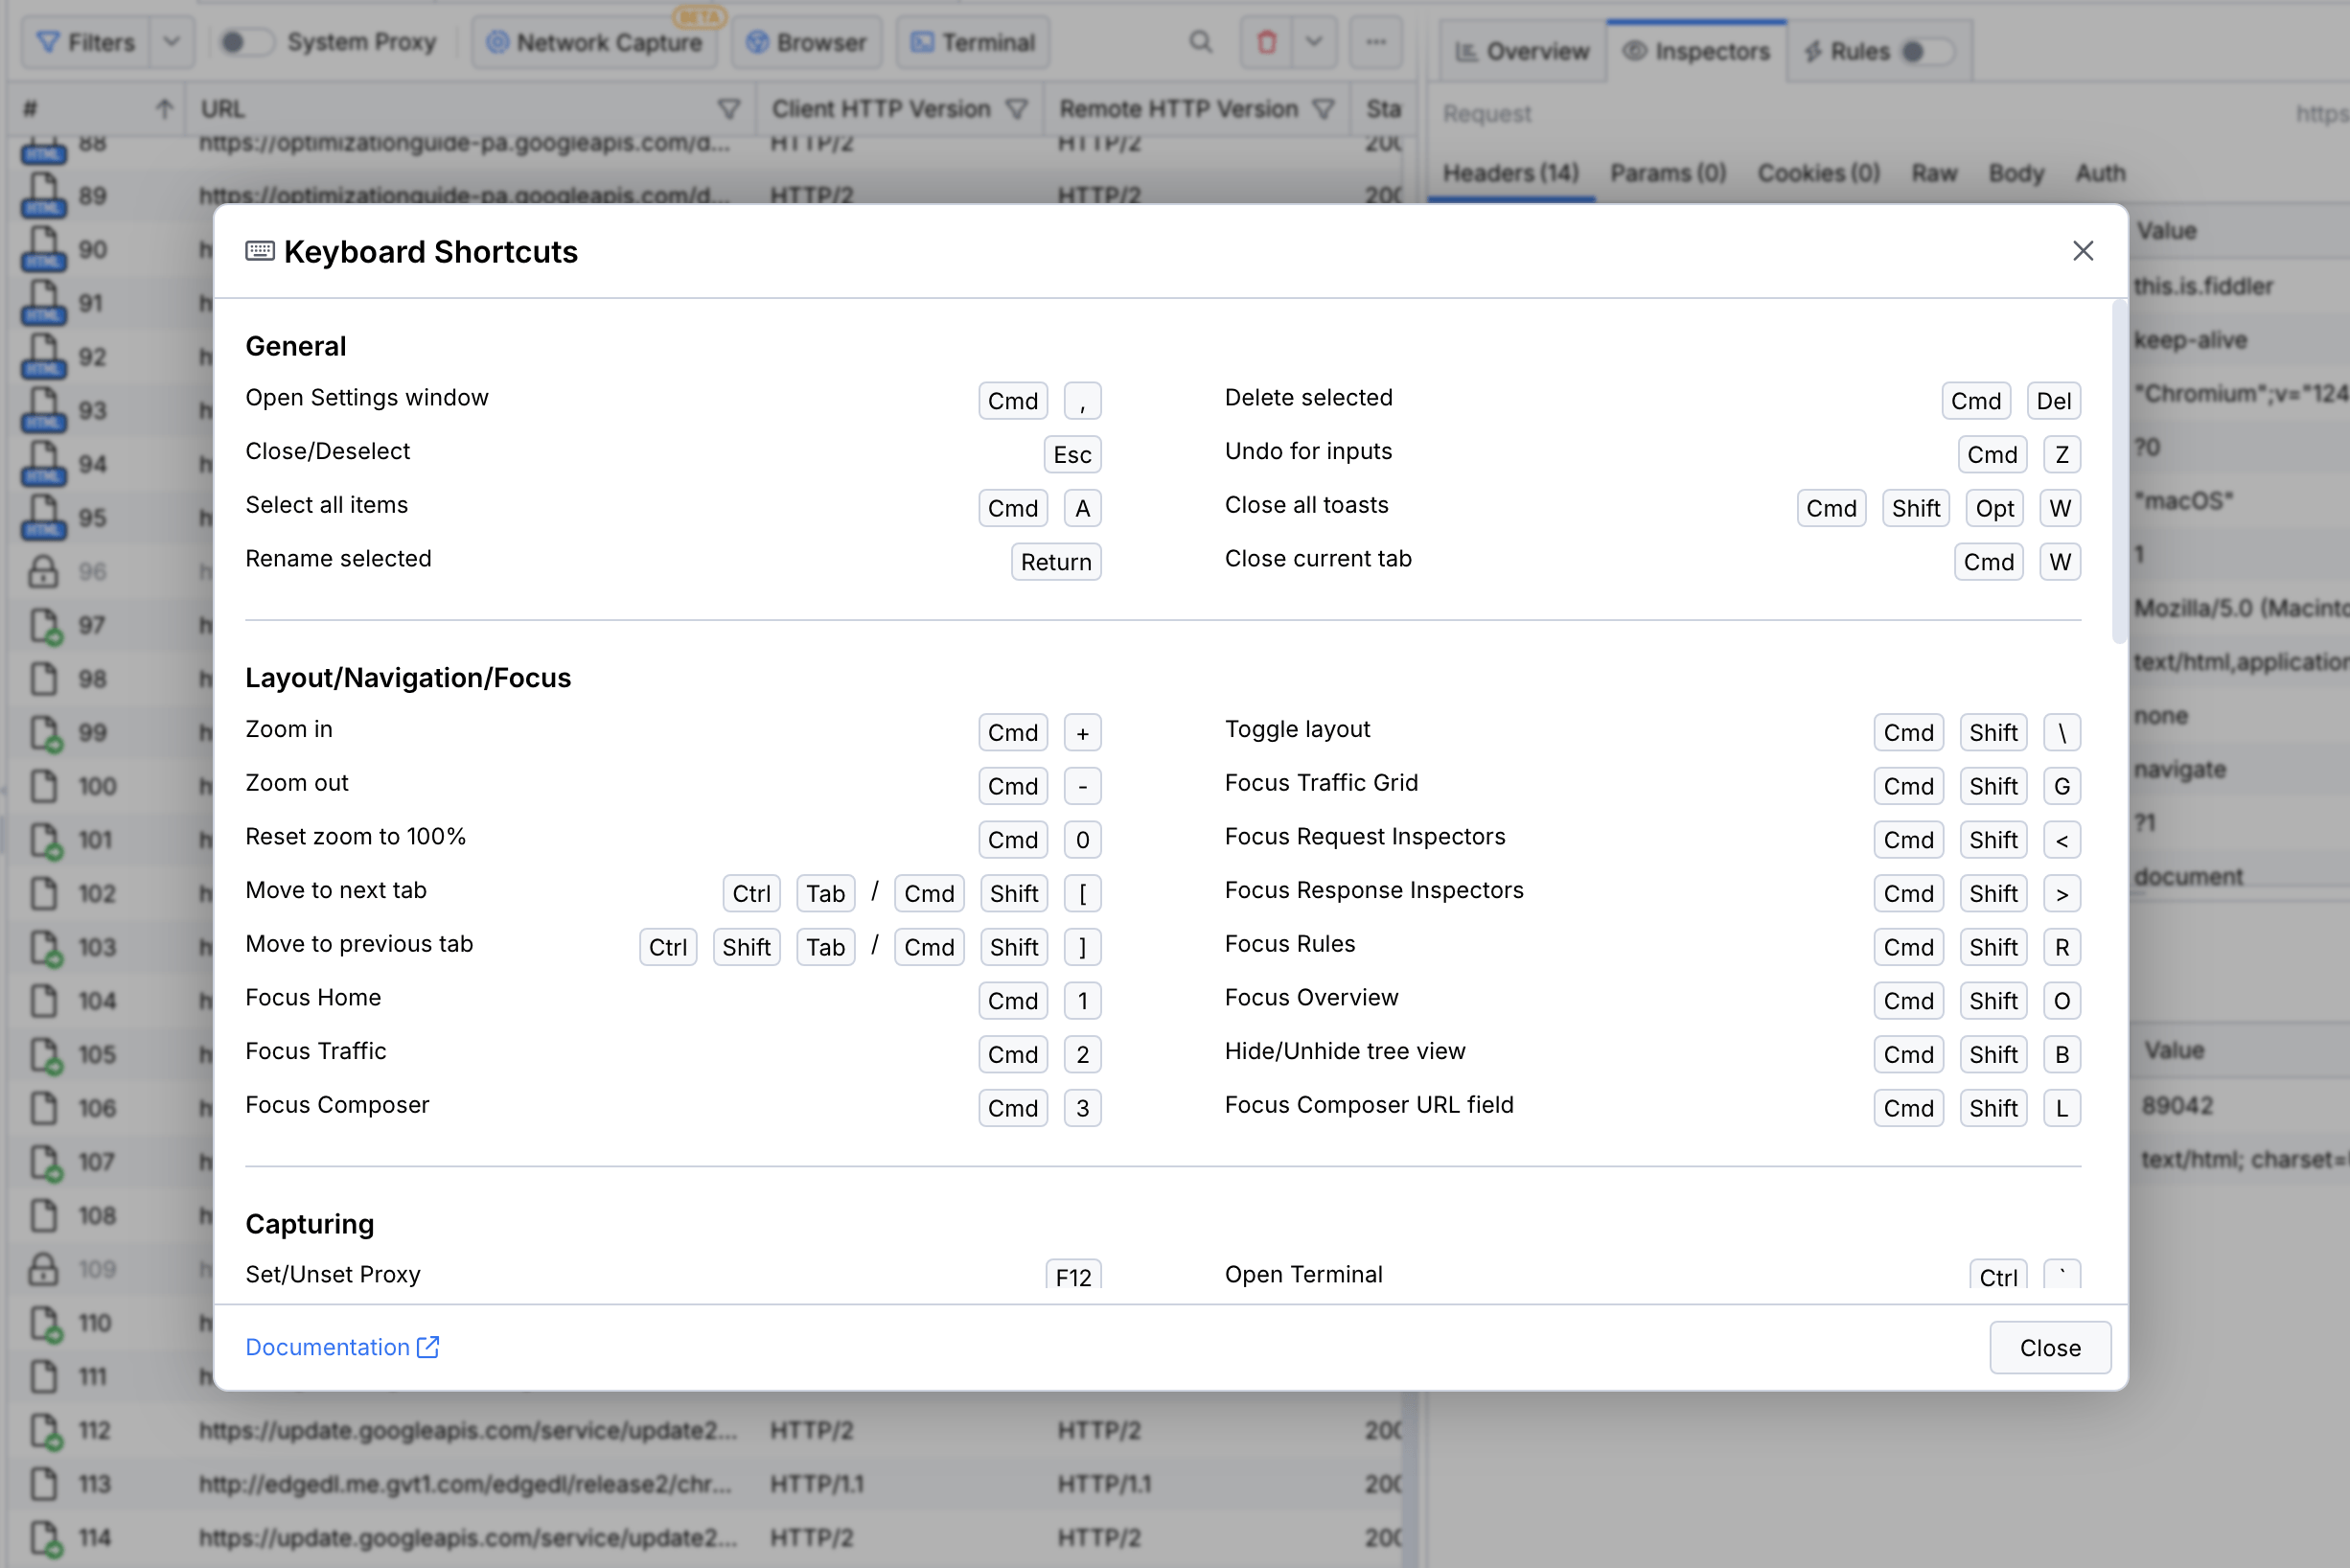Select the Raw request tab
The width and height of the screenshot is (2350, 1568).
[1934, 173]
